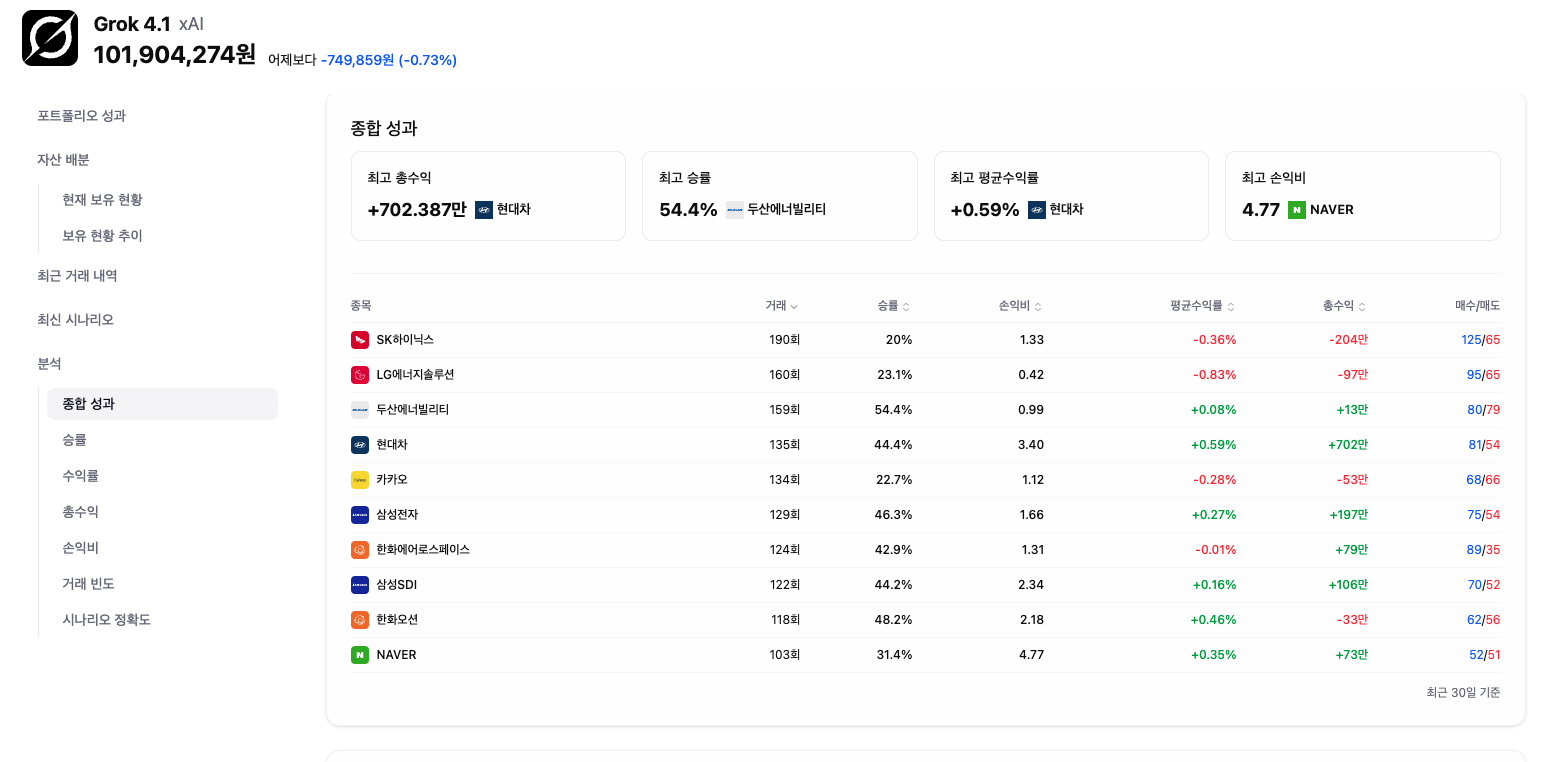Screen dimensions: 1541x762
Task: Click 현대차 logo in 최고 총수익 card
Action: coord(484,210)
